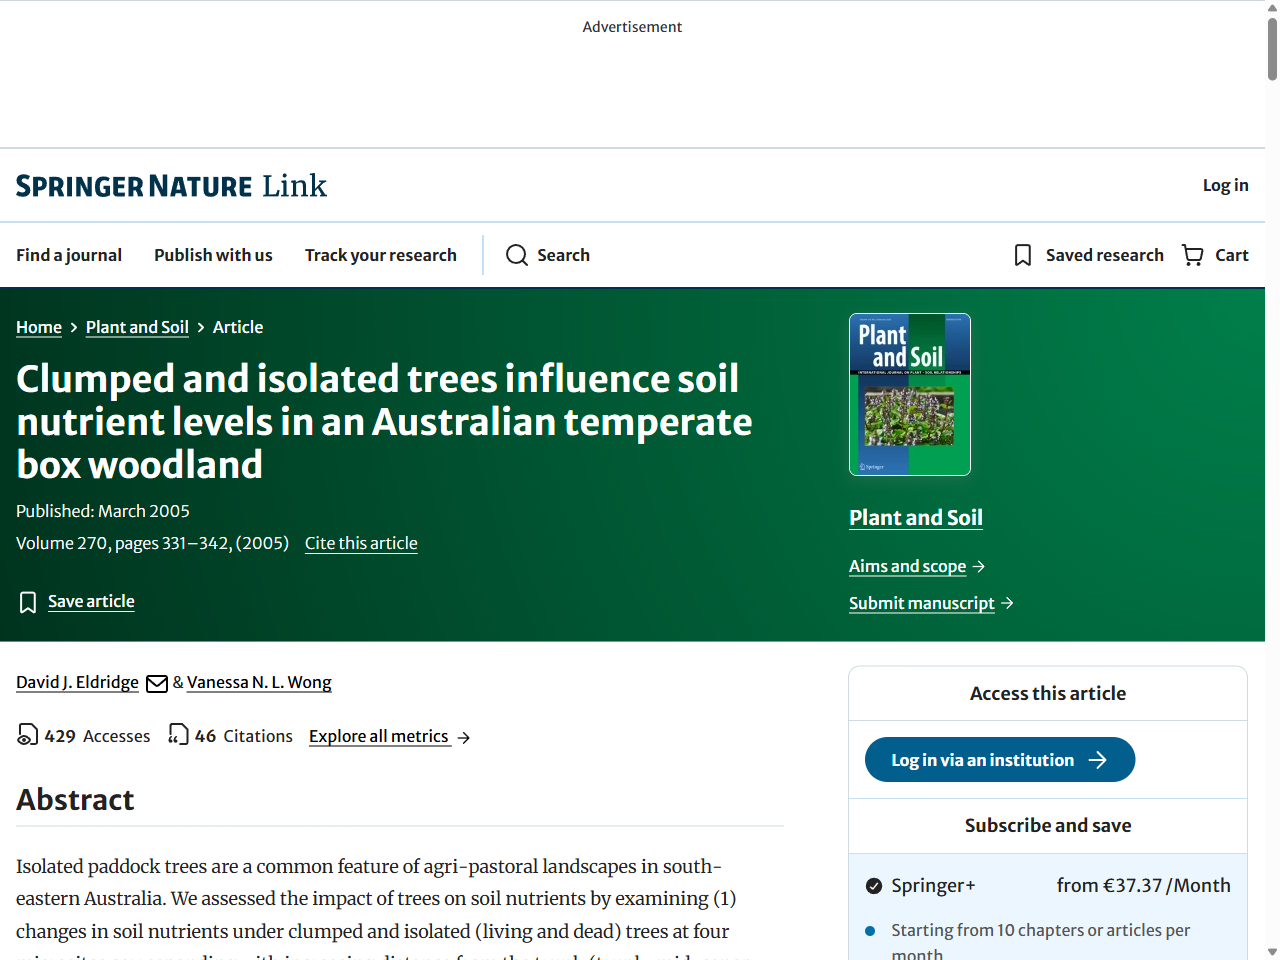Open the shopping Cart icon
Image resolution: width=1280 pixels, height=960 pixels.
pyautogui.click(x=1191, y=255)
